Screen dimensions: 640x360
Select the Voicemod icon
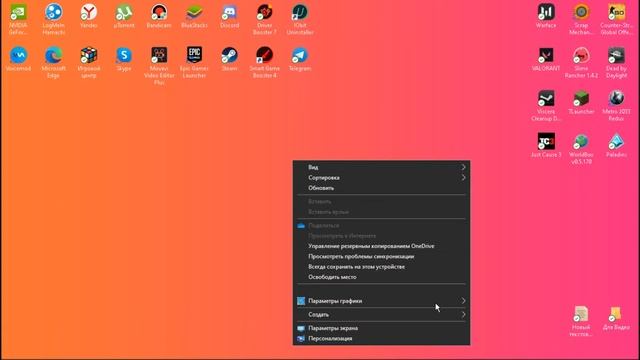[x=18, y=56]
